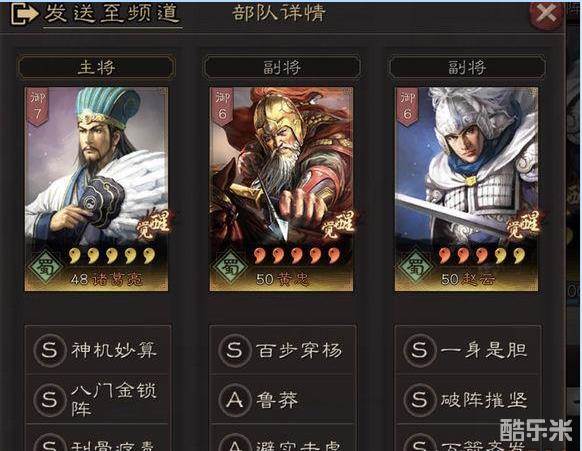Select the 百步穿杨 S skill

[x=283, y=350]
